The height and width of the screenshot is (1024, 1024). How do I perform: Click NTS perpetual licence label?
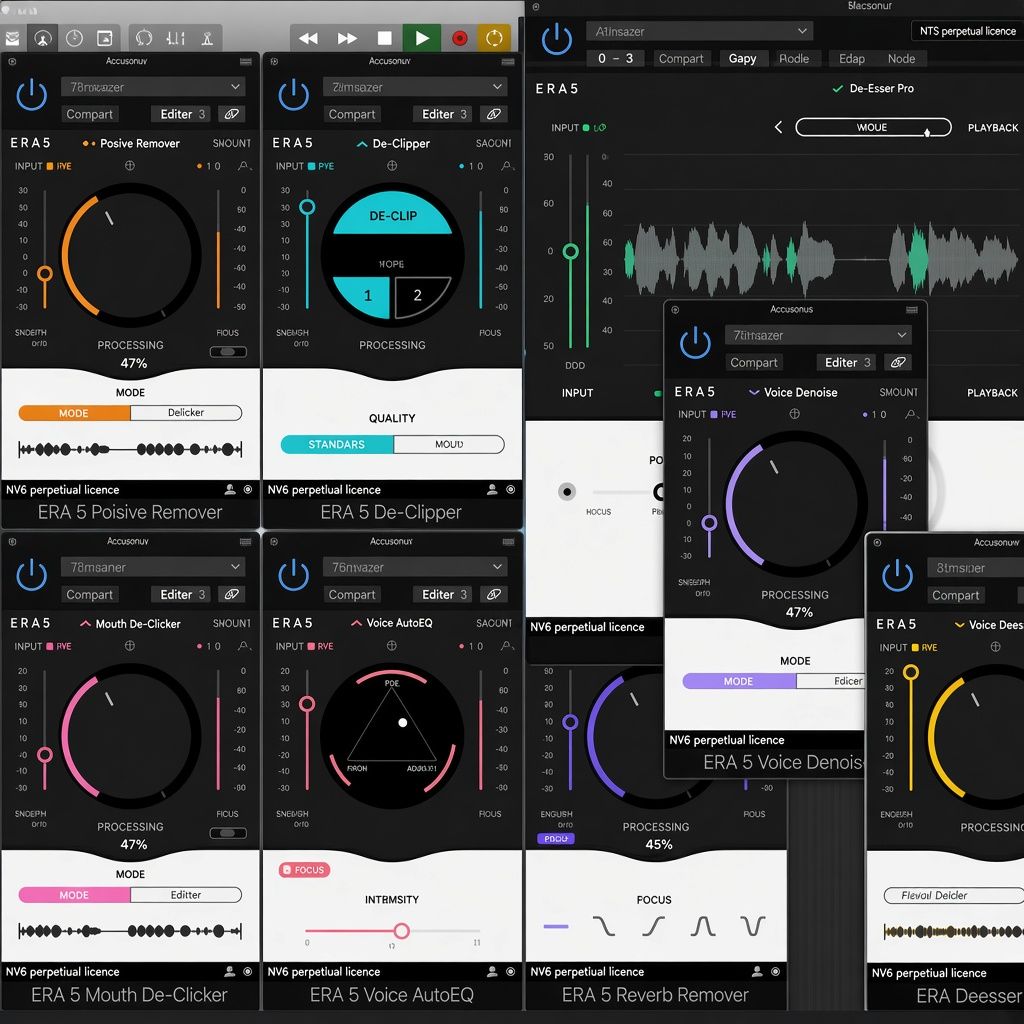coord(967,31)
